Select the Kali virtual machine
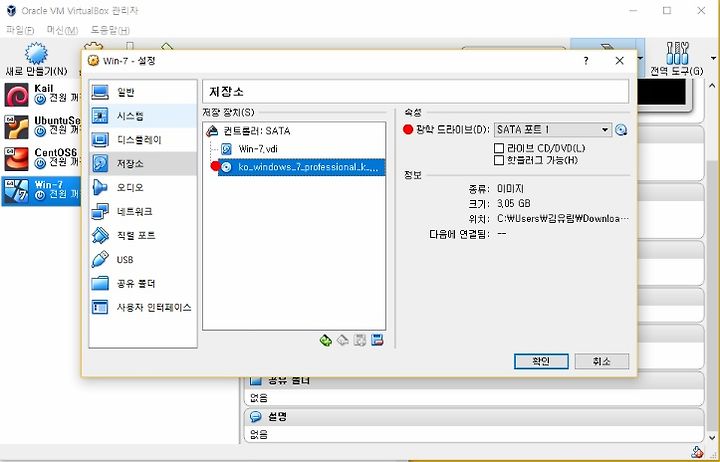Image resolution: width=720 pixels, height=462 pixels. click(41, 94)
